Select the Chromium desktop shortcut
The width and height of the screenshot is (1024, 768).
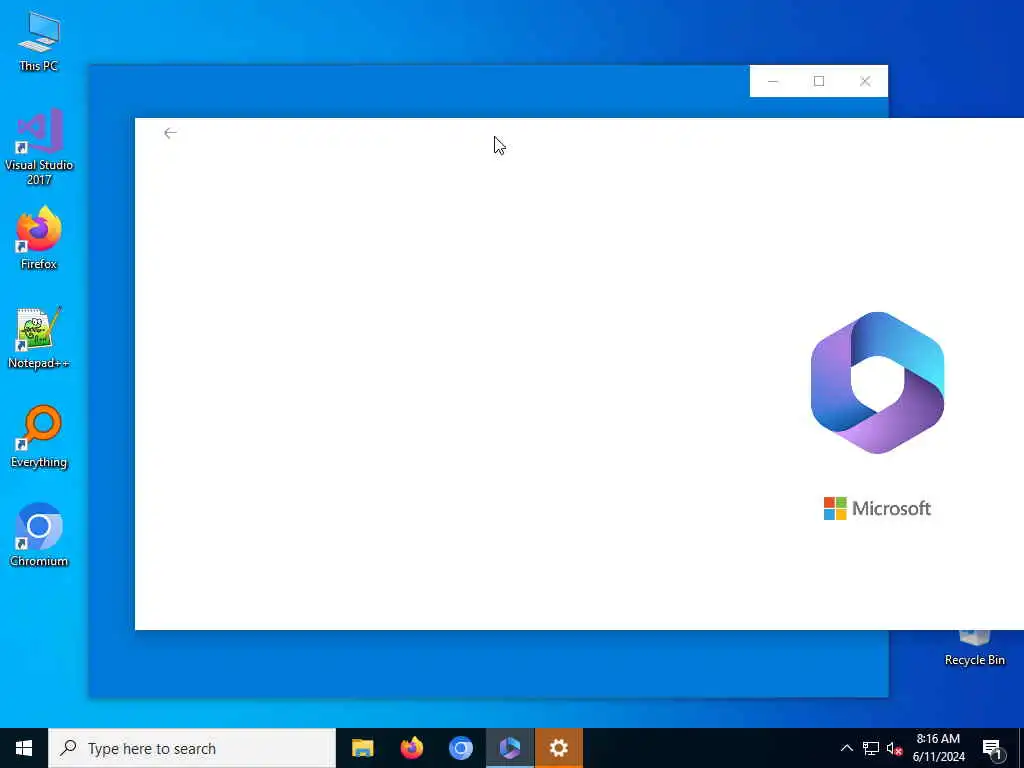39,536
